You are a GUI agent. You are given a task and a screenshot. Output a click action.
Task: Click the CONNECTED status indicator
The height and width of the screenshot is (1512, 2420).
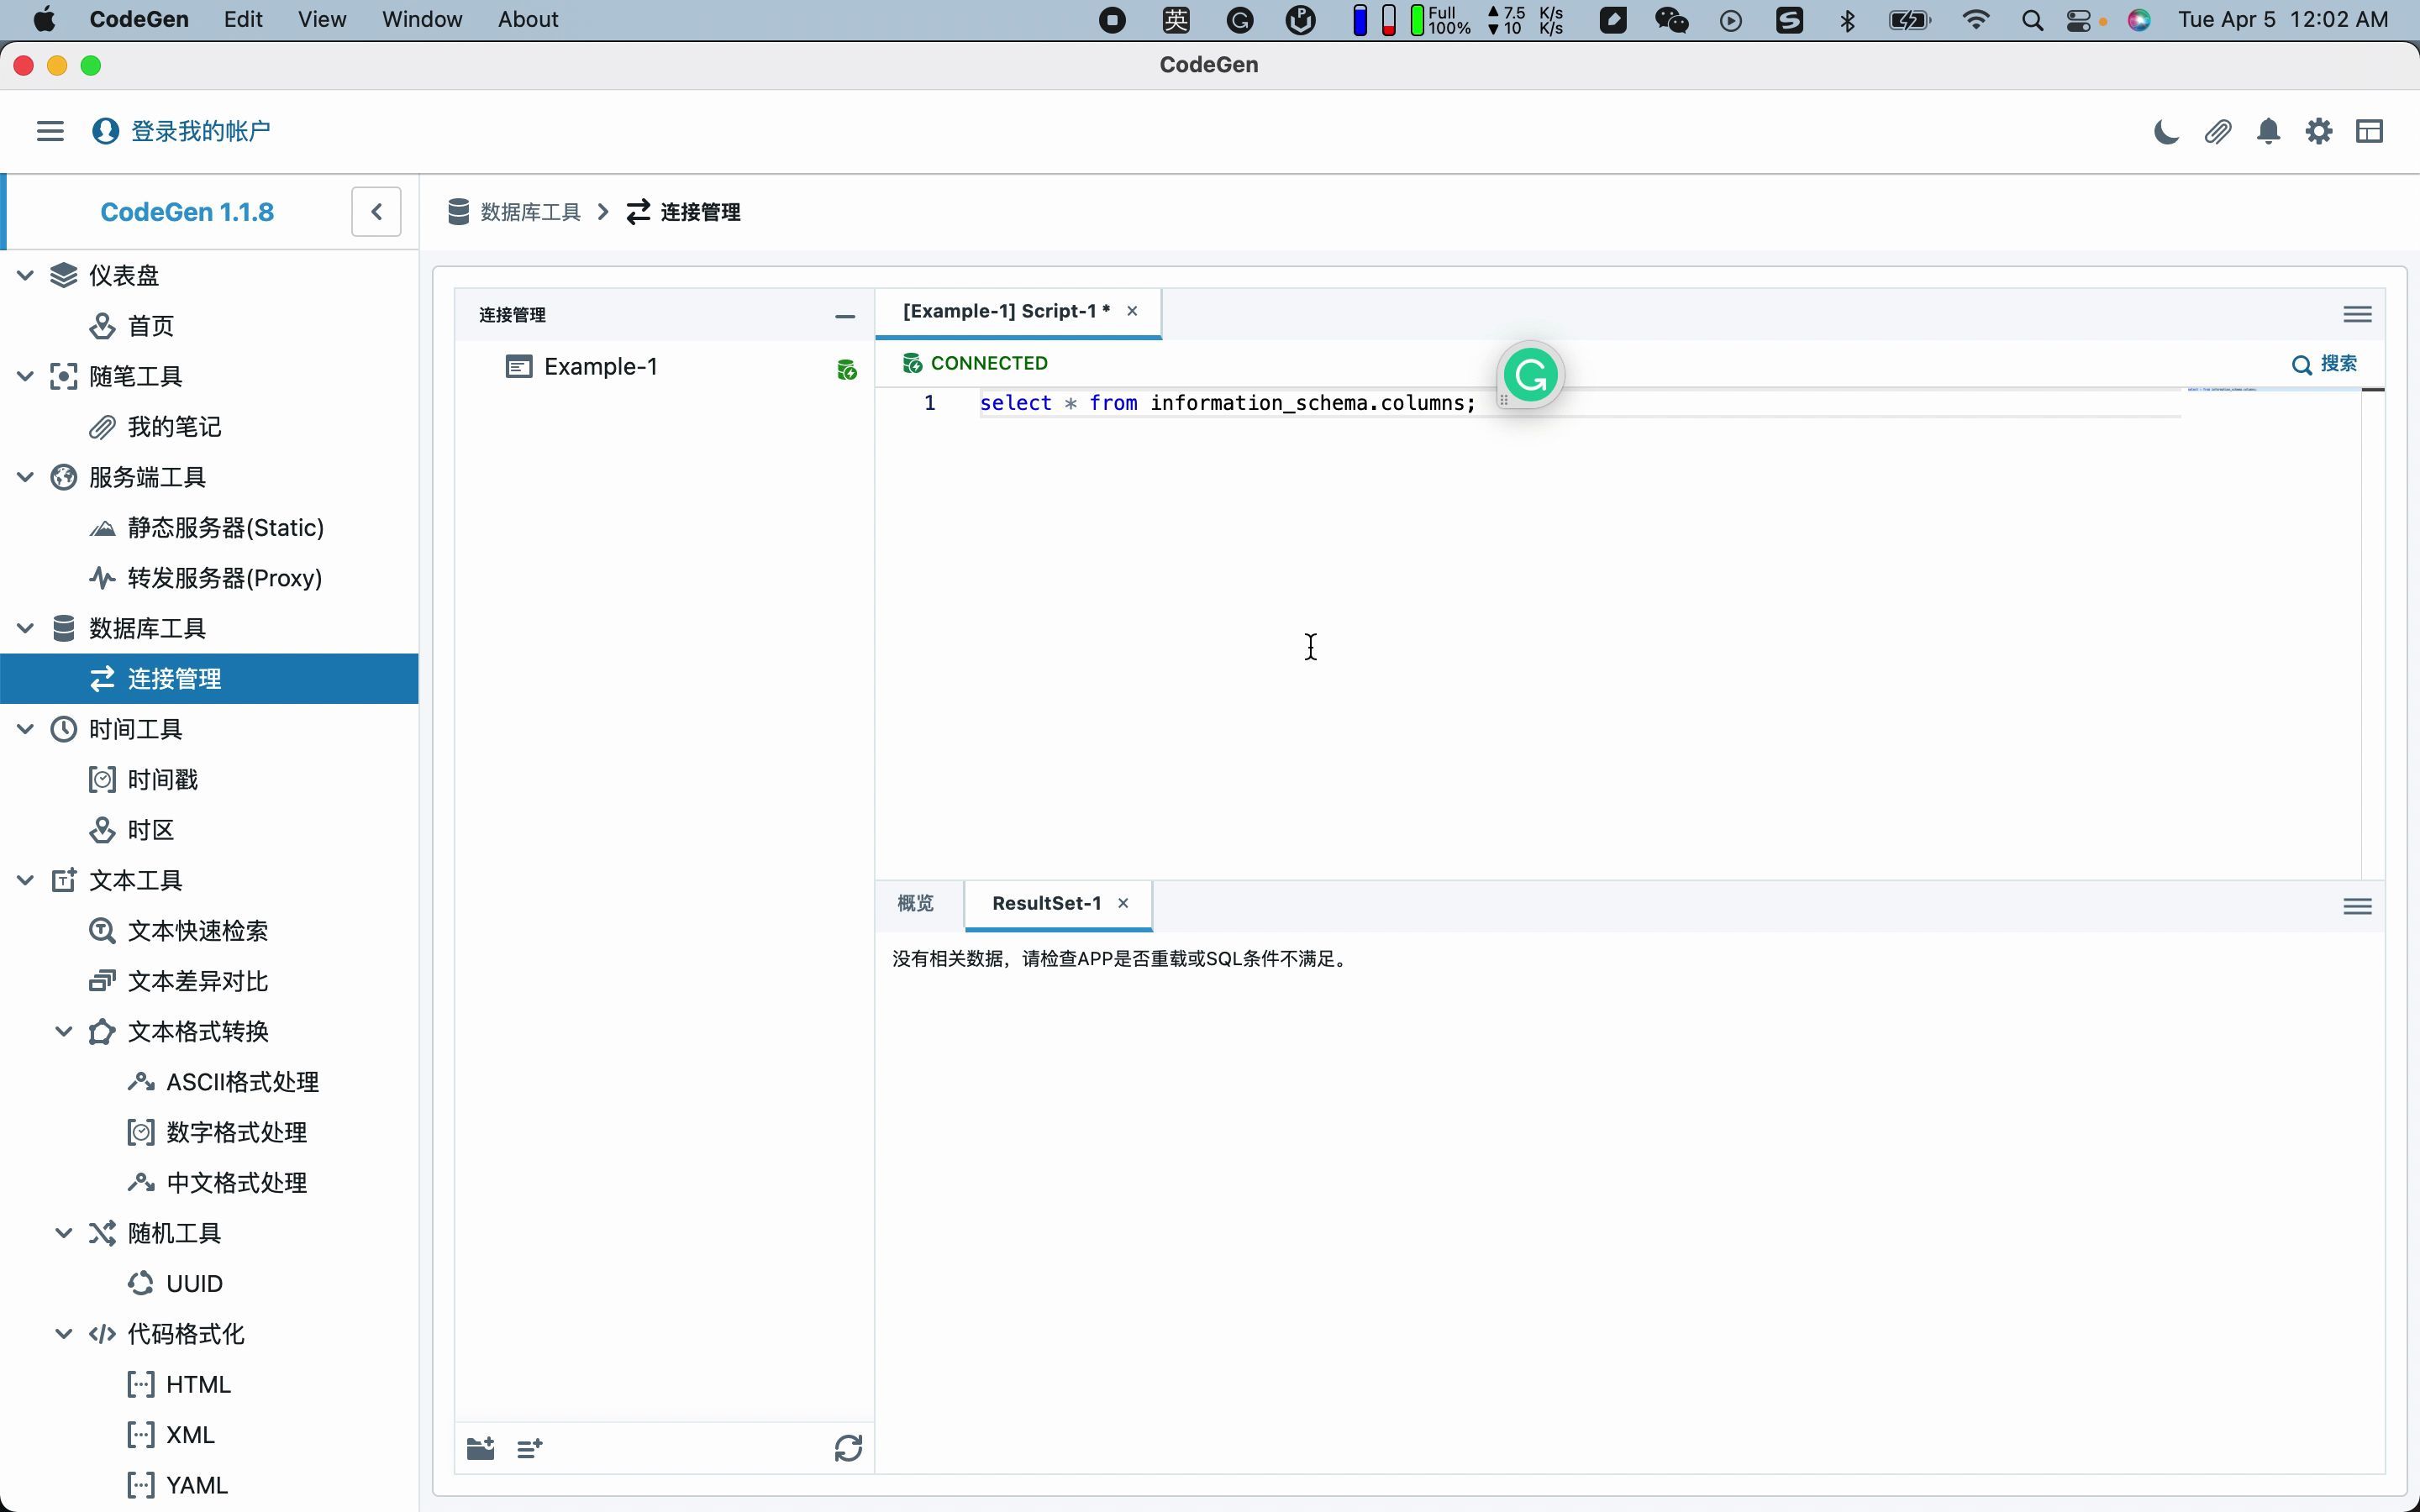coord(976,362)
